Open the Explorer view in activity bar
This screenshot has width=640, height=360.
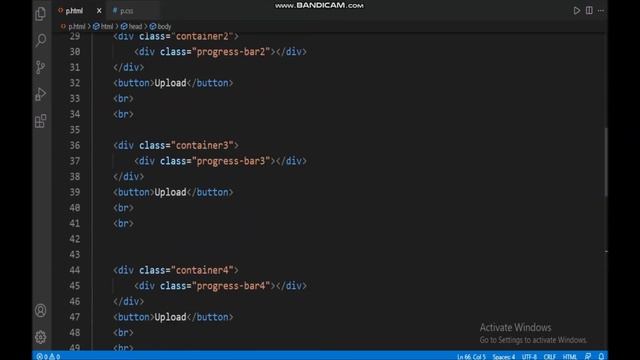coord(40,14)
